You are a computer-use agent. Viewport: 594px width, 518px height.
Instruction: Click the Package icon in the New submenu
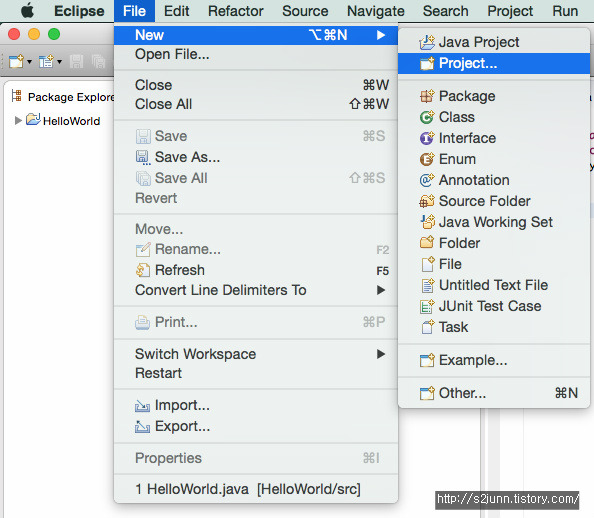(x=427, y=96)
